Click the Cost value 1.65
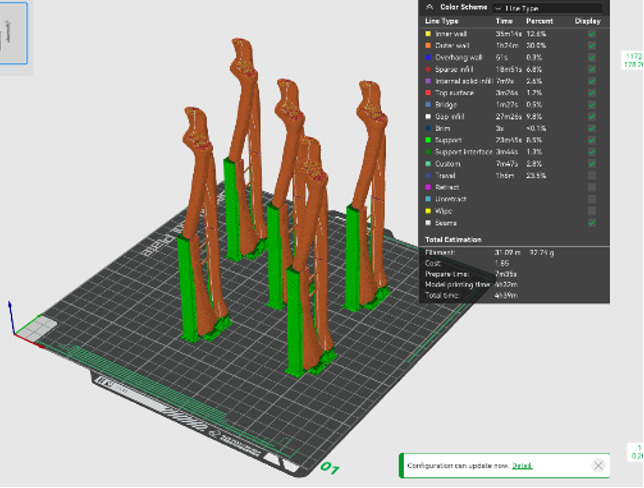Screen dimensions: 644x488 [502, 263]
